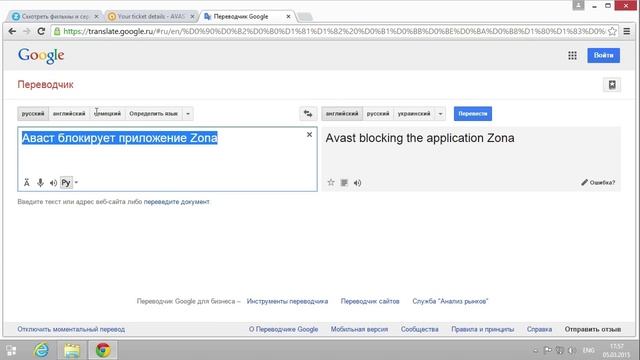Click the address bar URL
The width and height of the screenshot is (640, 360).
(x=334, y=31)
